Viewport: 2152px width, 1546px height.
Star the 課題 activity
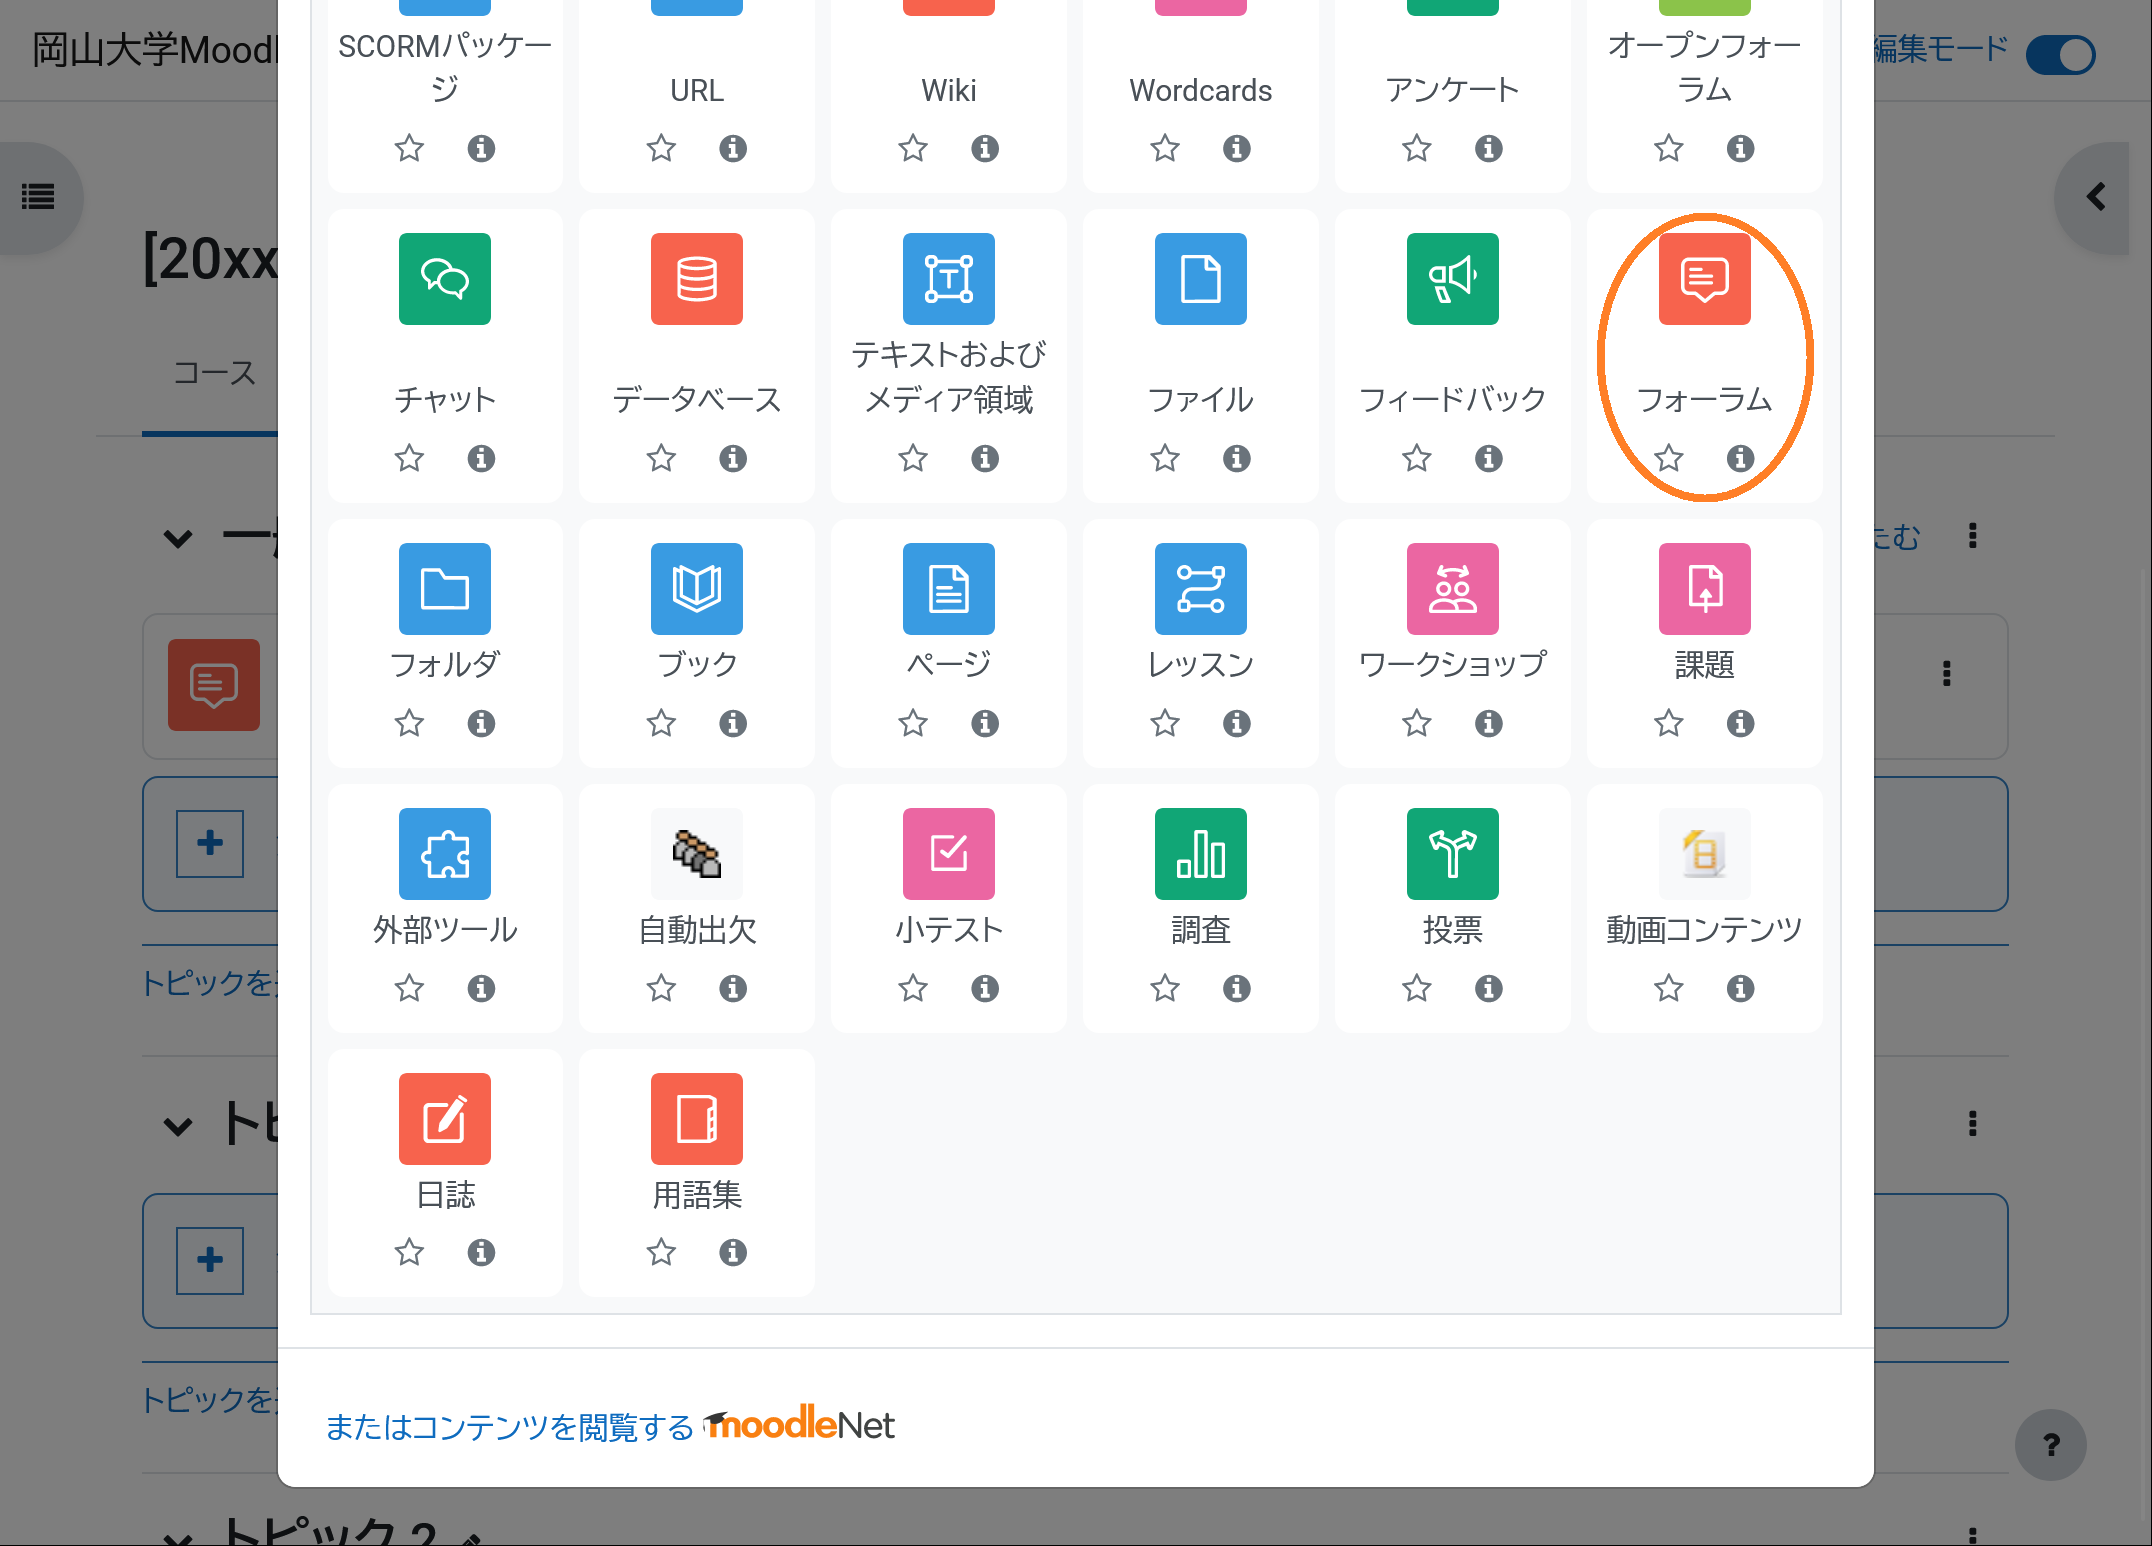1669,723
